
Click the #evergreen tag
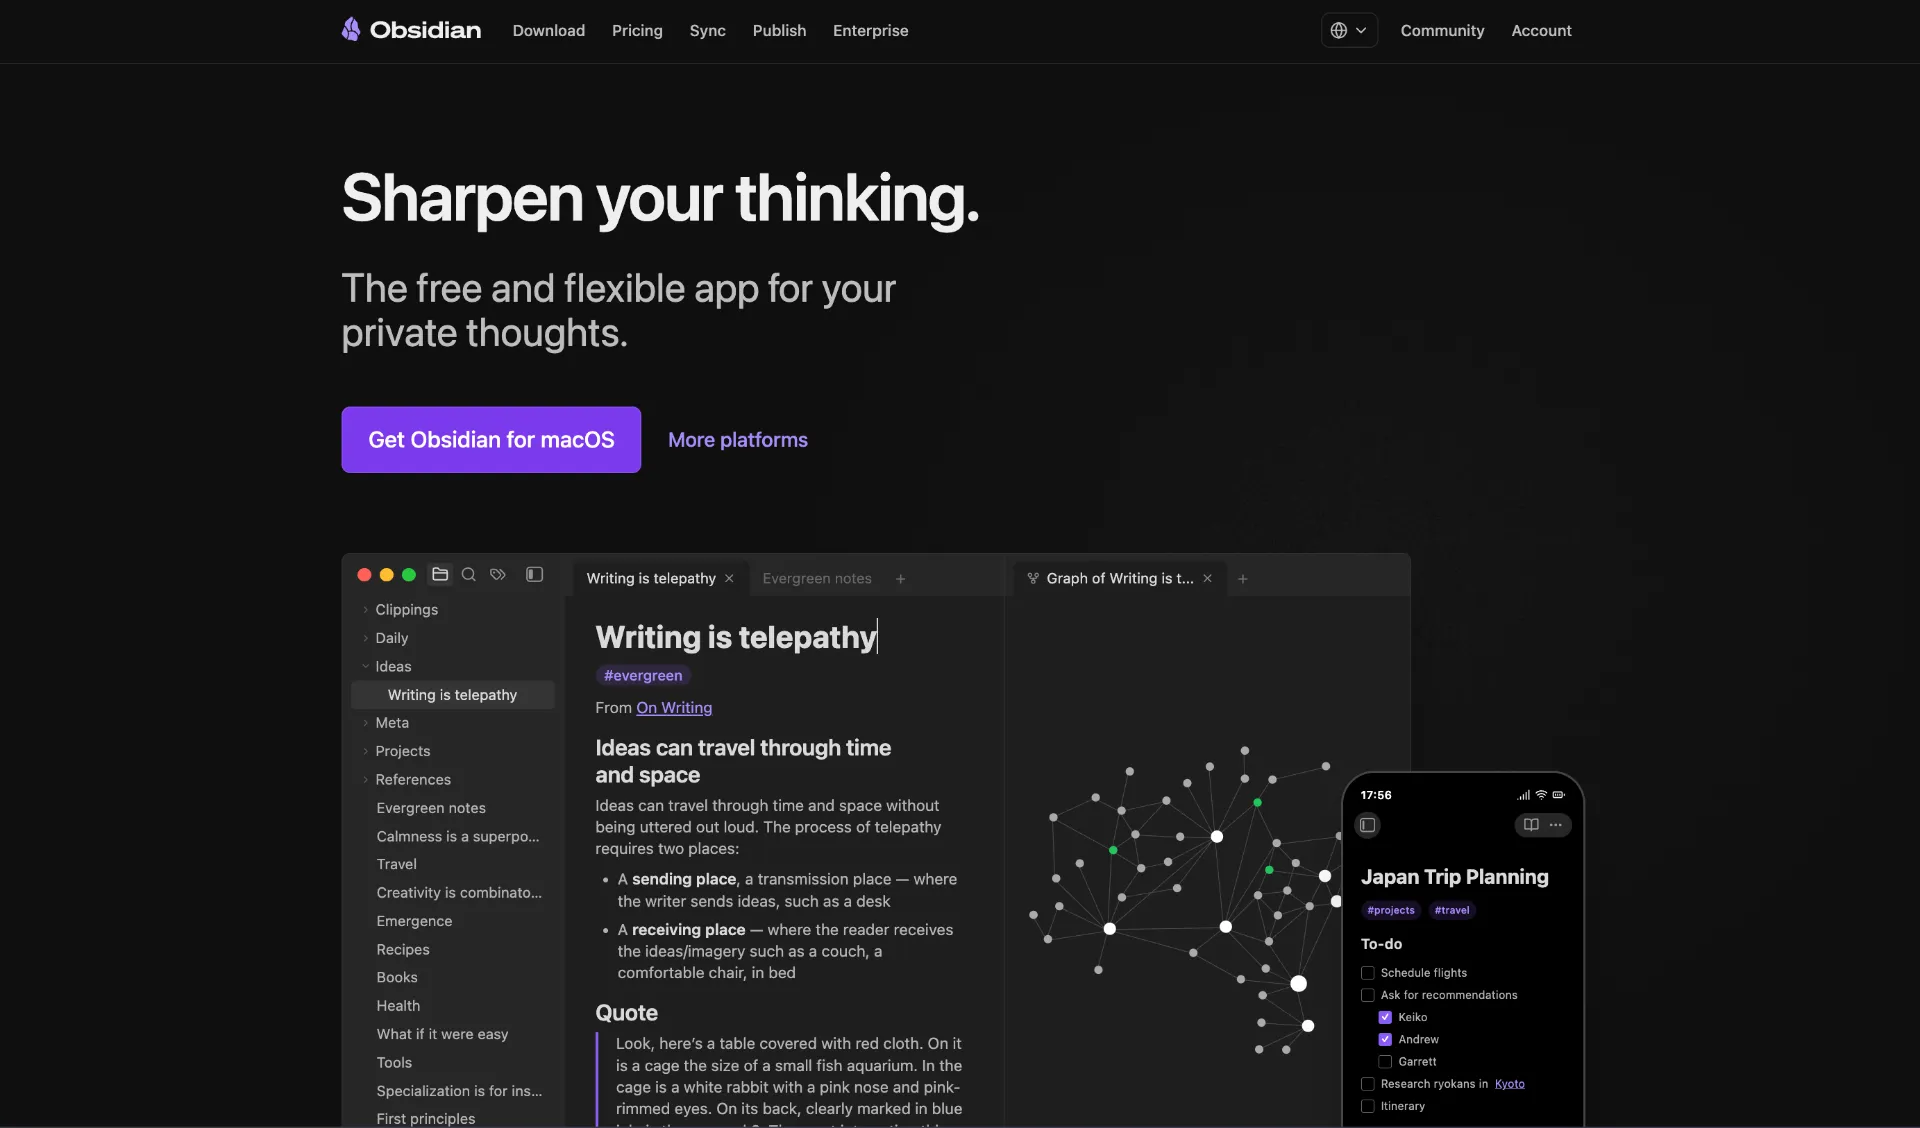pyautogui.click(x=643, y=676)
